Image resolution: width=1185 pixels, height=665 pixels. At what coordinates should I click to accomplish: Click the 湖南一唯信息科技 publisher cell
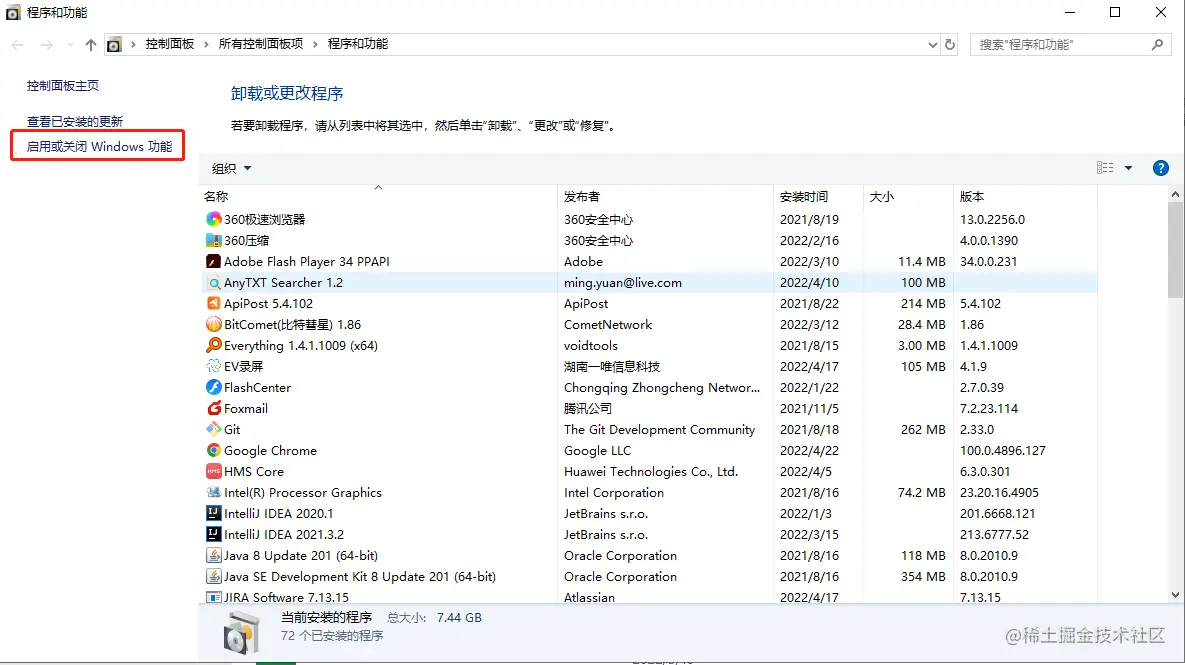(612, 367)
